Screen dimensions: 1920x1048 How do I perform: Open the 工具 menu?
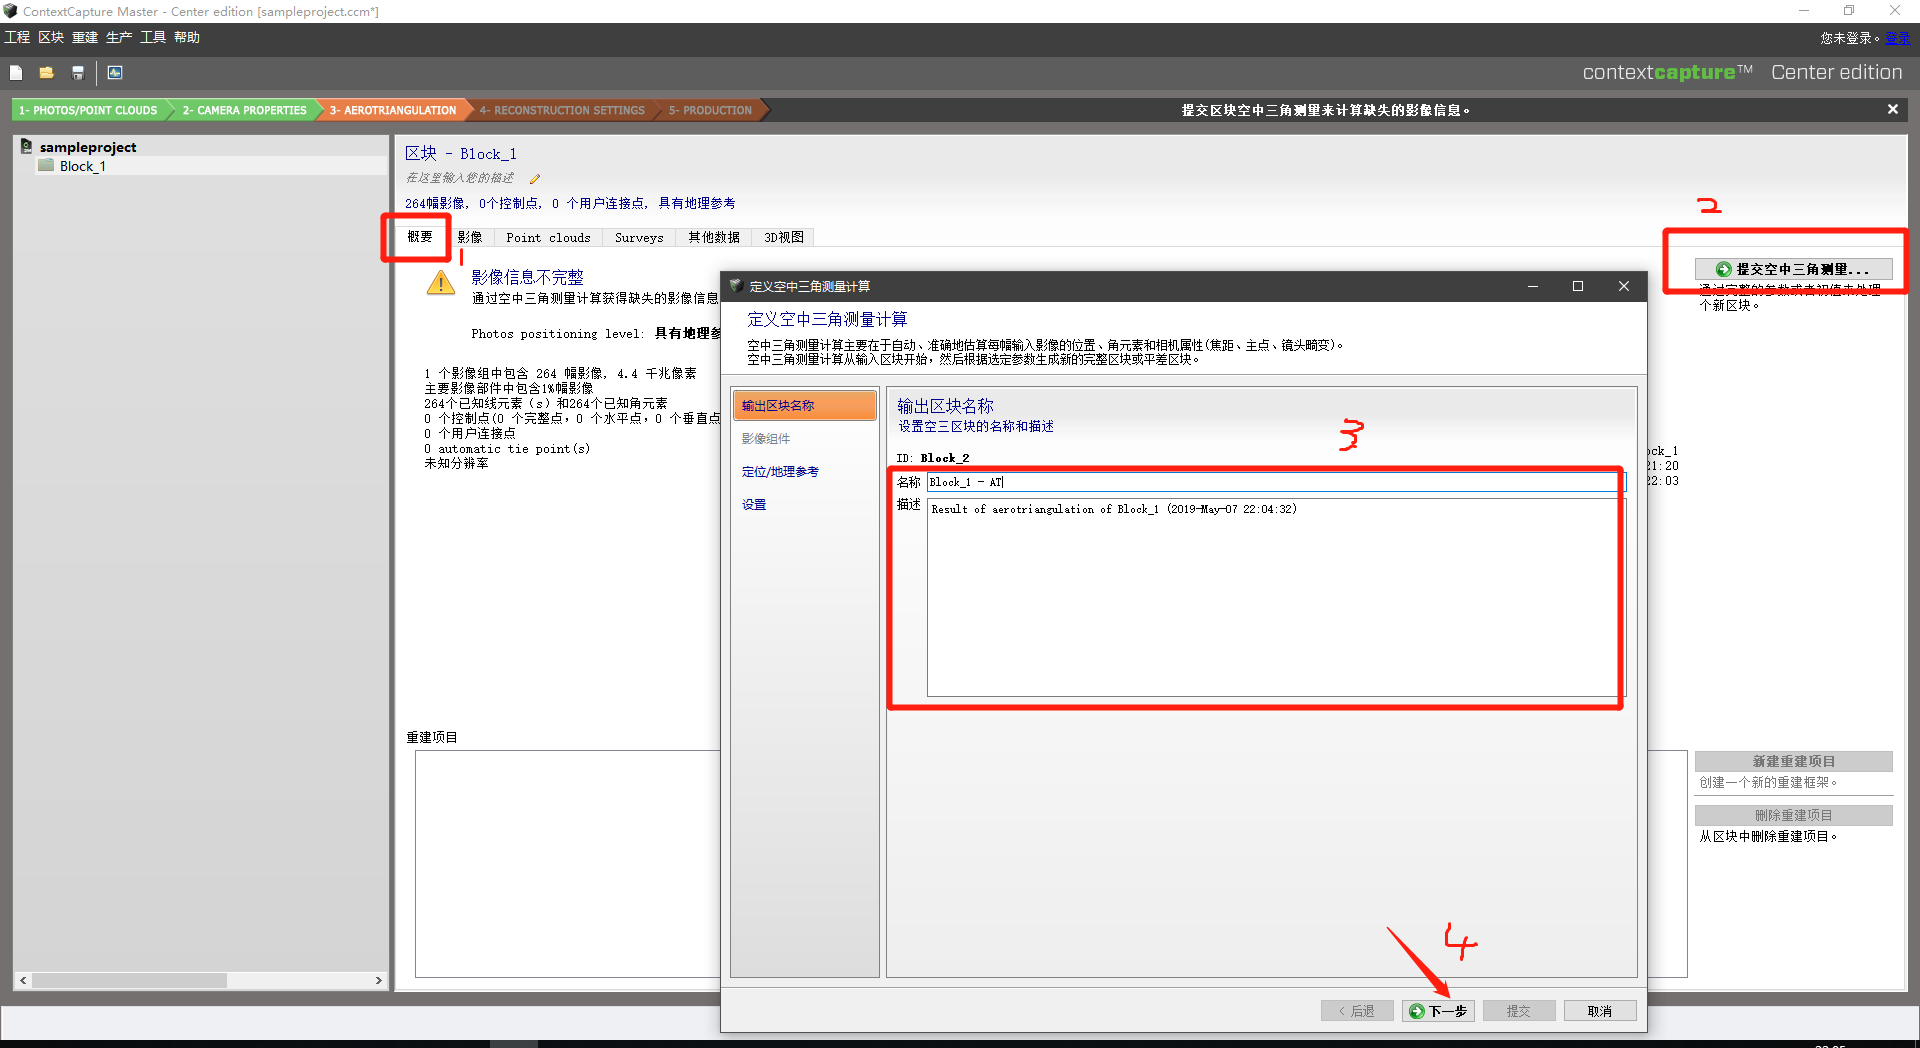[x=153, y=38]
